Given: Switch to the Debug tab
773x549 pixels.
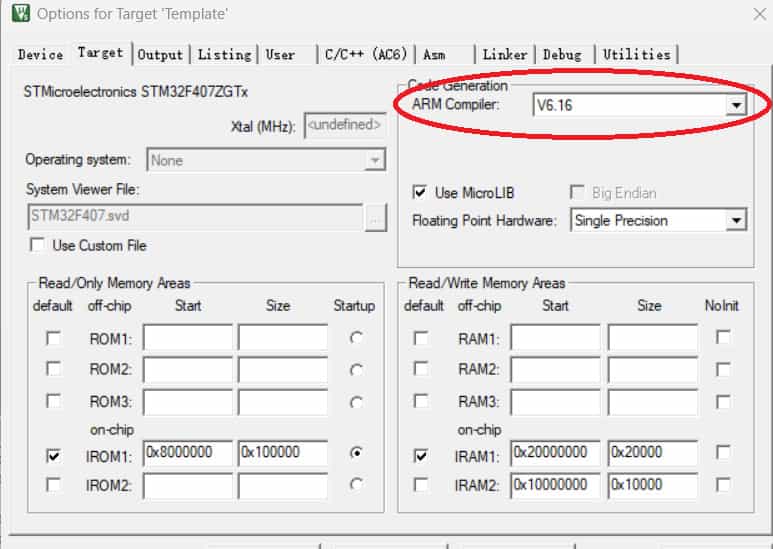Looking at the screenshot, I should click(562, 54).
